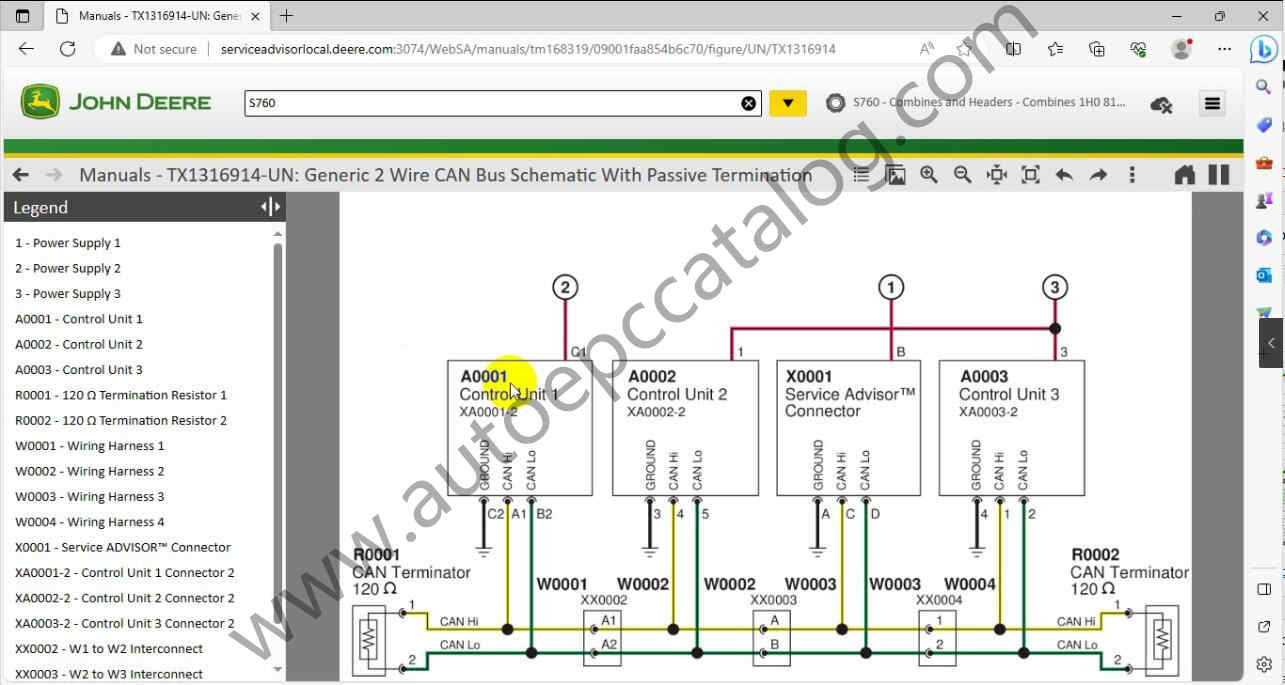
Task: Click the 'Not secure' site info indicator
Action: (x=154, y=49)
